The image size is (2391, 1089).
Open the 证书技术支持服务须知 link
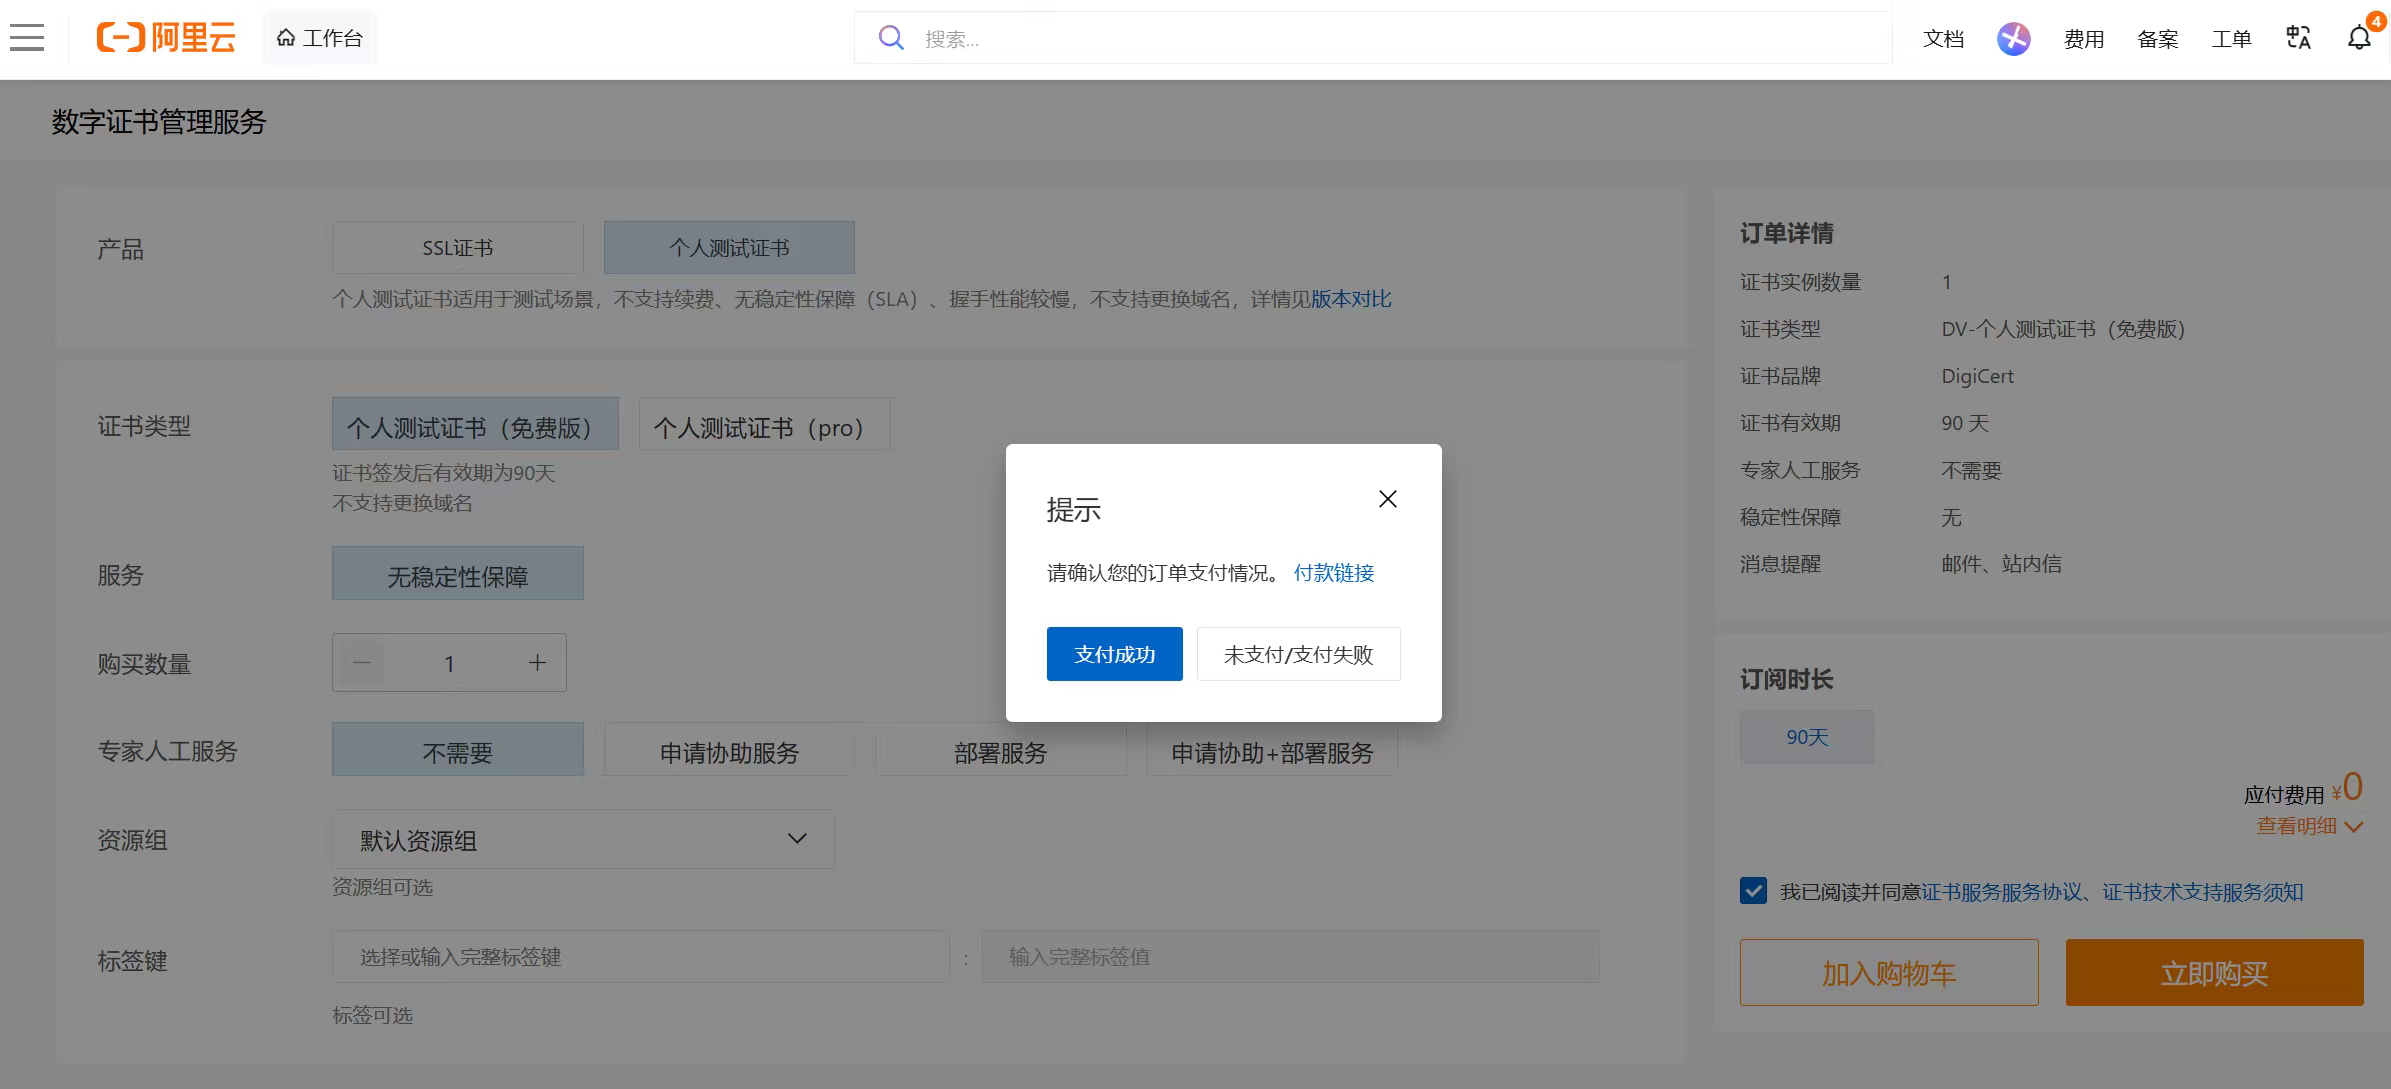tap(2203, 892)
